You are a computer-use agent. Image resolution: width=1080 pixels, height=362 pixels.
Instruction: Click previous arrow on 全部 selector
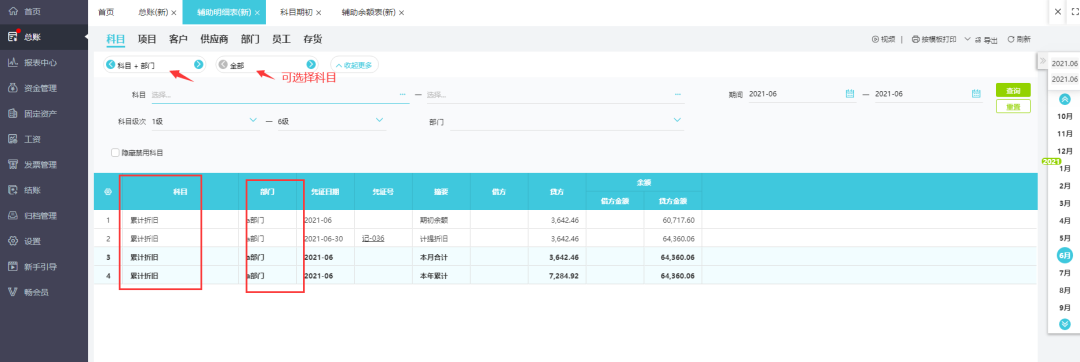[222, 65]
